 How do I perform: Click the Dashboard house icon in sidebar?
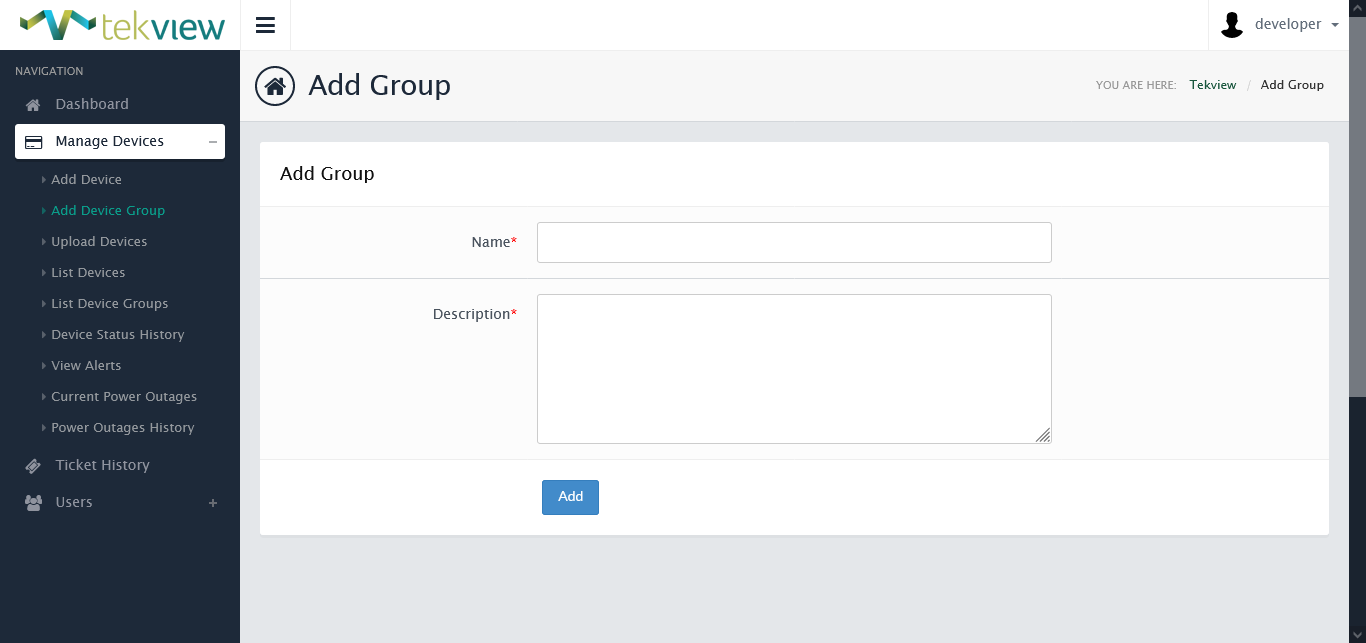33,105
